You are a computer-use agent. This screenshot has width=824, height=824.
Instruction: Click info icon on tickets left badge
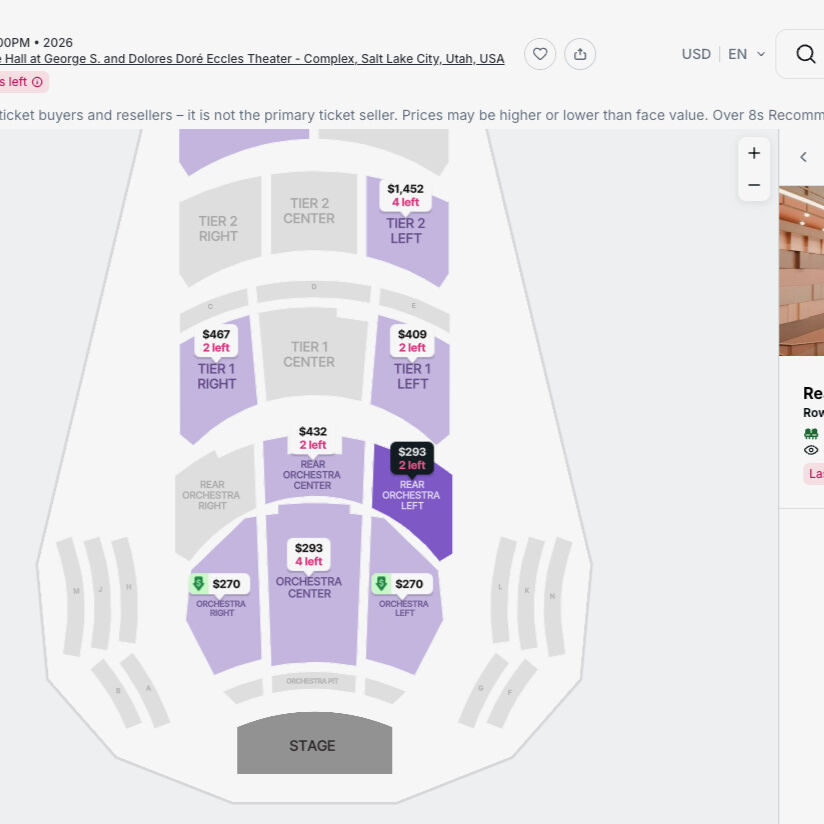click(37, 82)
